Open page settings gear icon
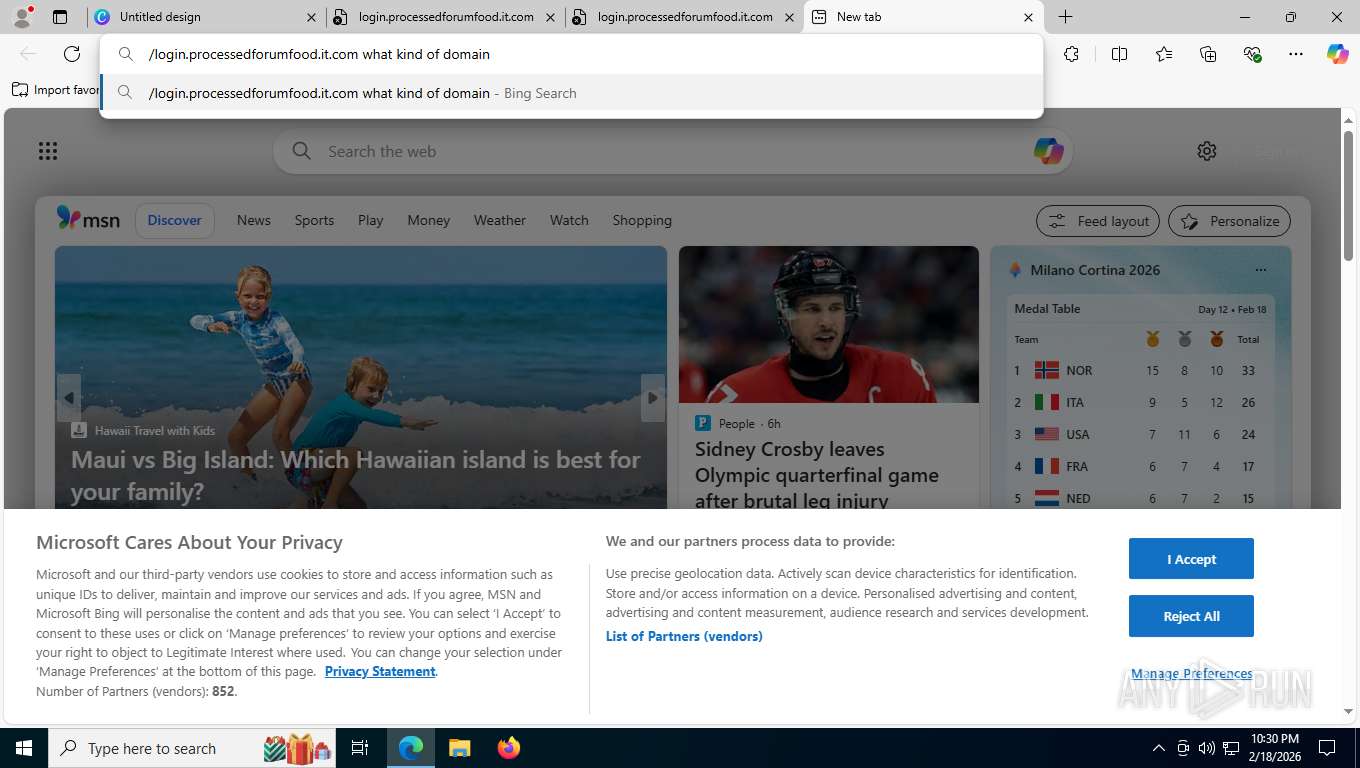 point(1207,151)
